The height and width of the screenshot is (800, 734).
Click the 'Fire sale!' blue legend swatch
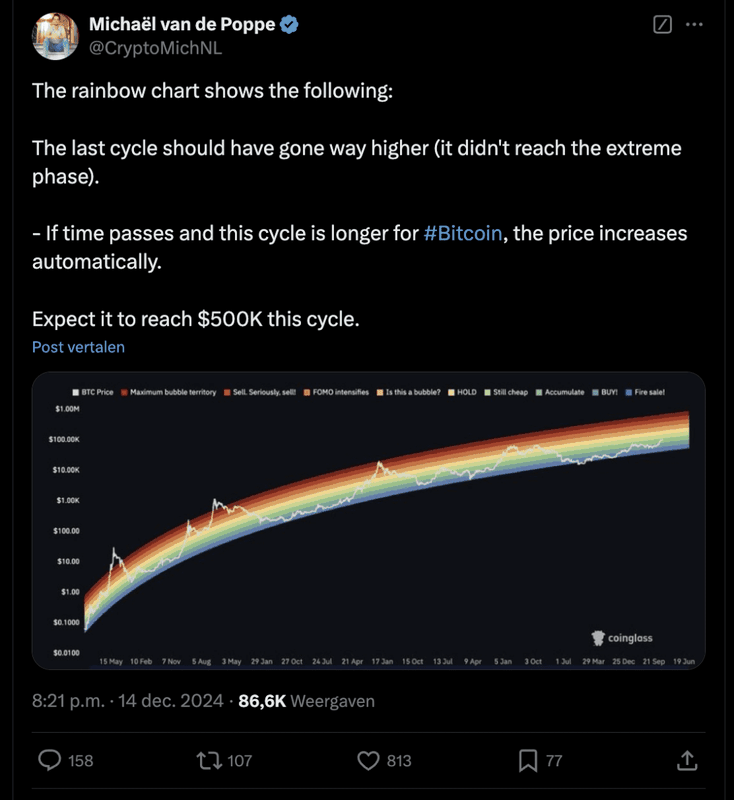(629, 393)
